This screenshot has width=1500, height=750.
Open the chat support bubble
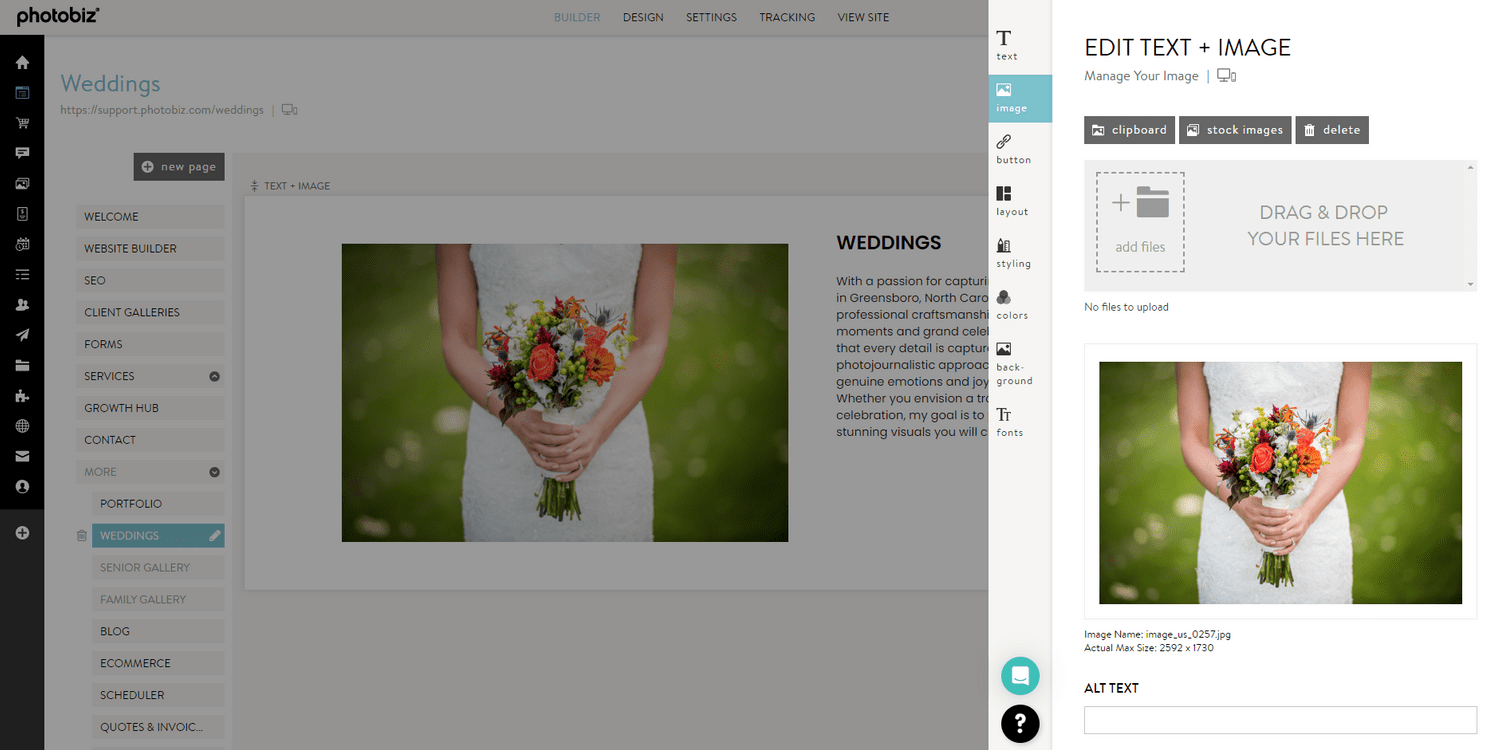pos(1020,676)
